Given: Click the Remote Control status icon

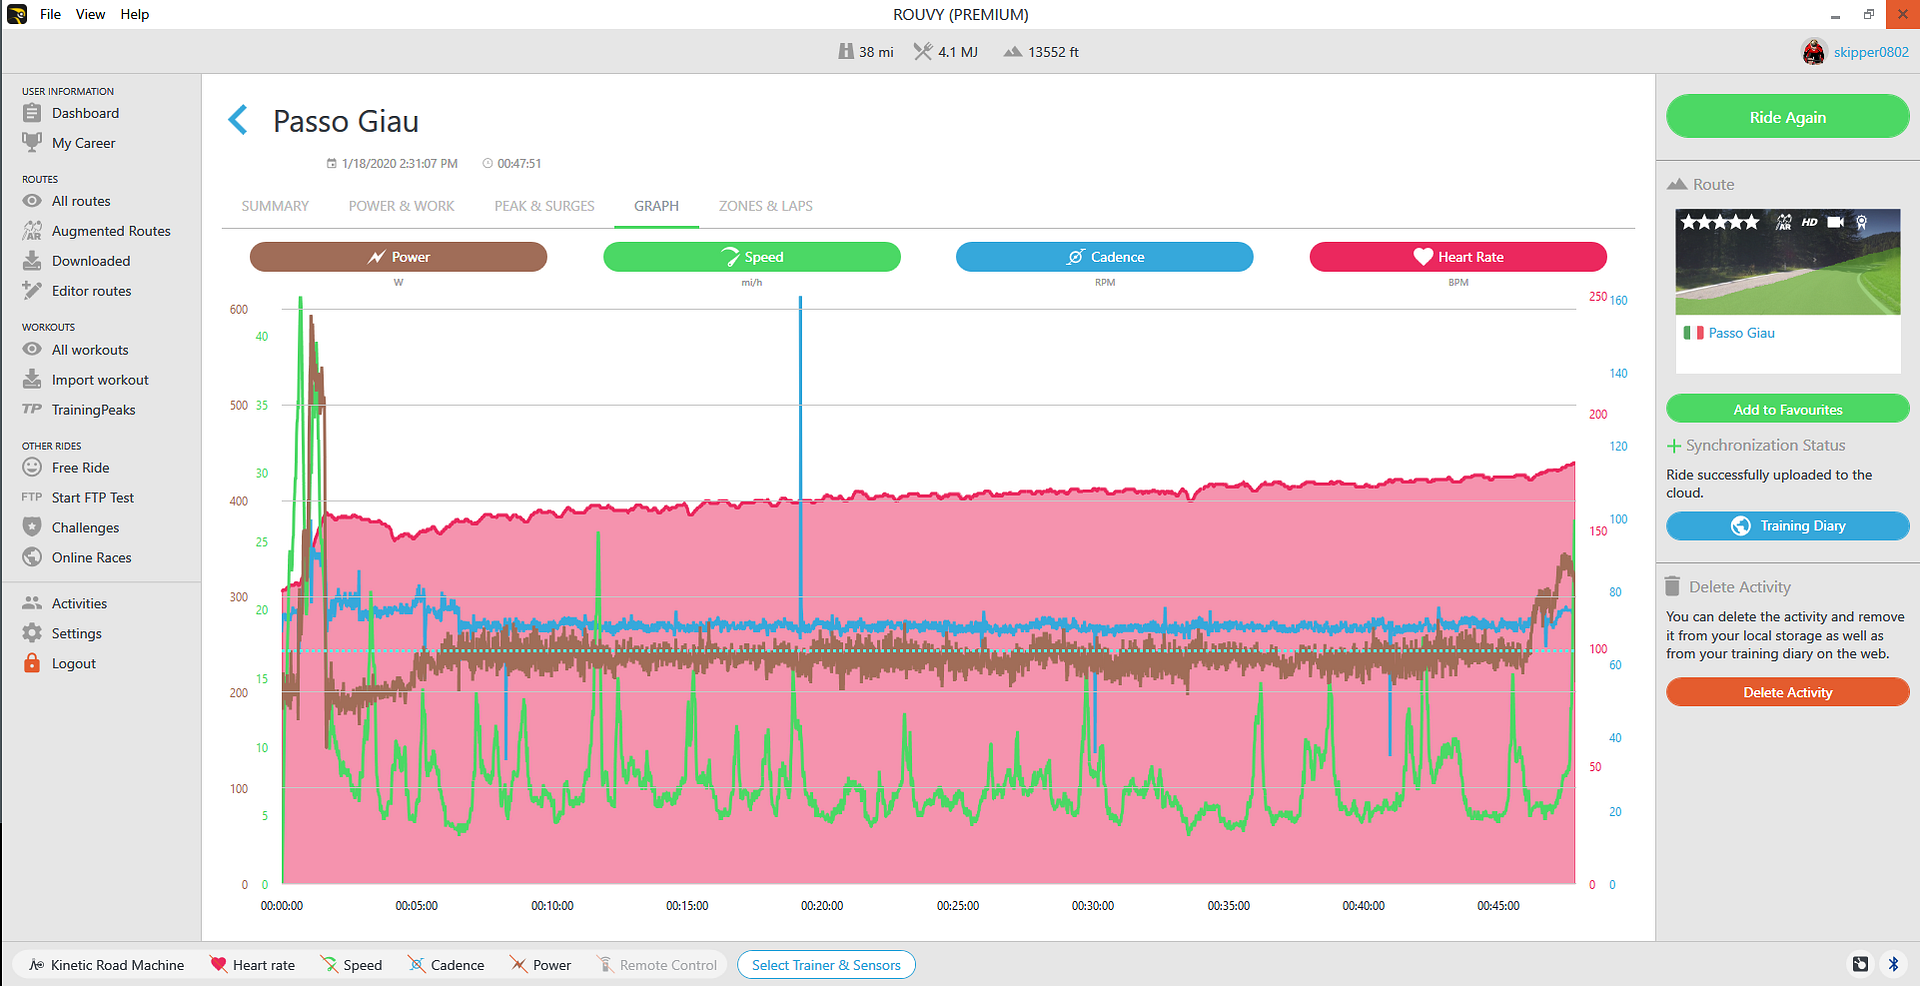Looking at the screenshot, I should coord(605,964).
